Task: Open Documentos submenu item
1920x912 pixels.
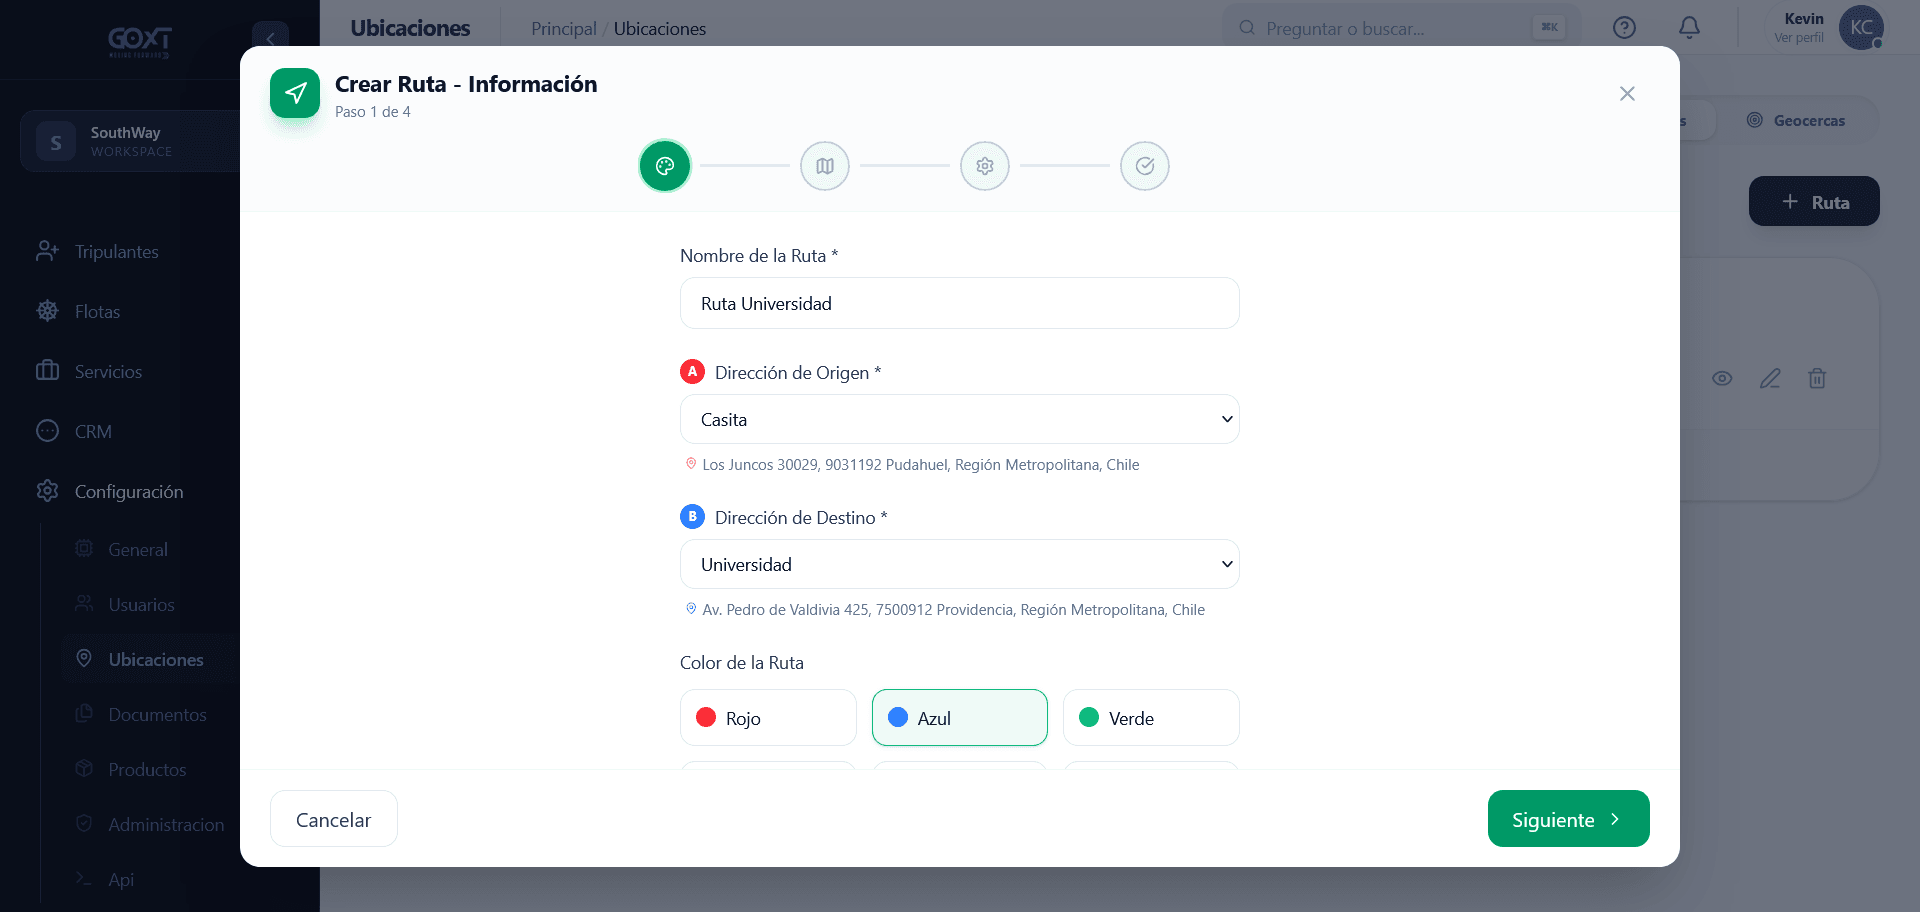Action: 158,715
